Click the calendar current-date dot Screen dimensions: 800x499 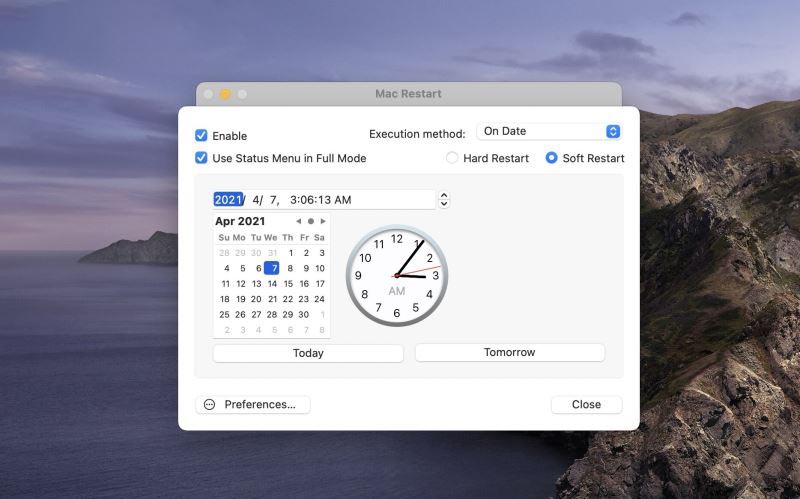pos(311,221)
